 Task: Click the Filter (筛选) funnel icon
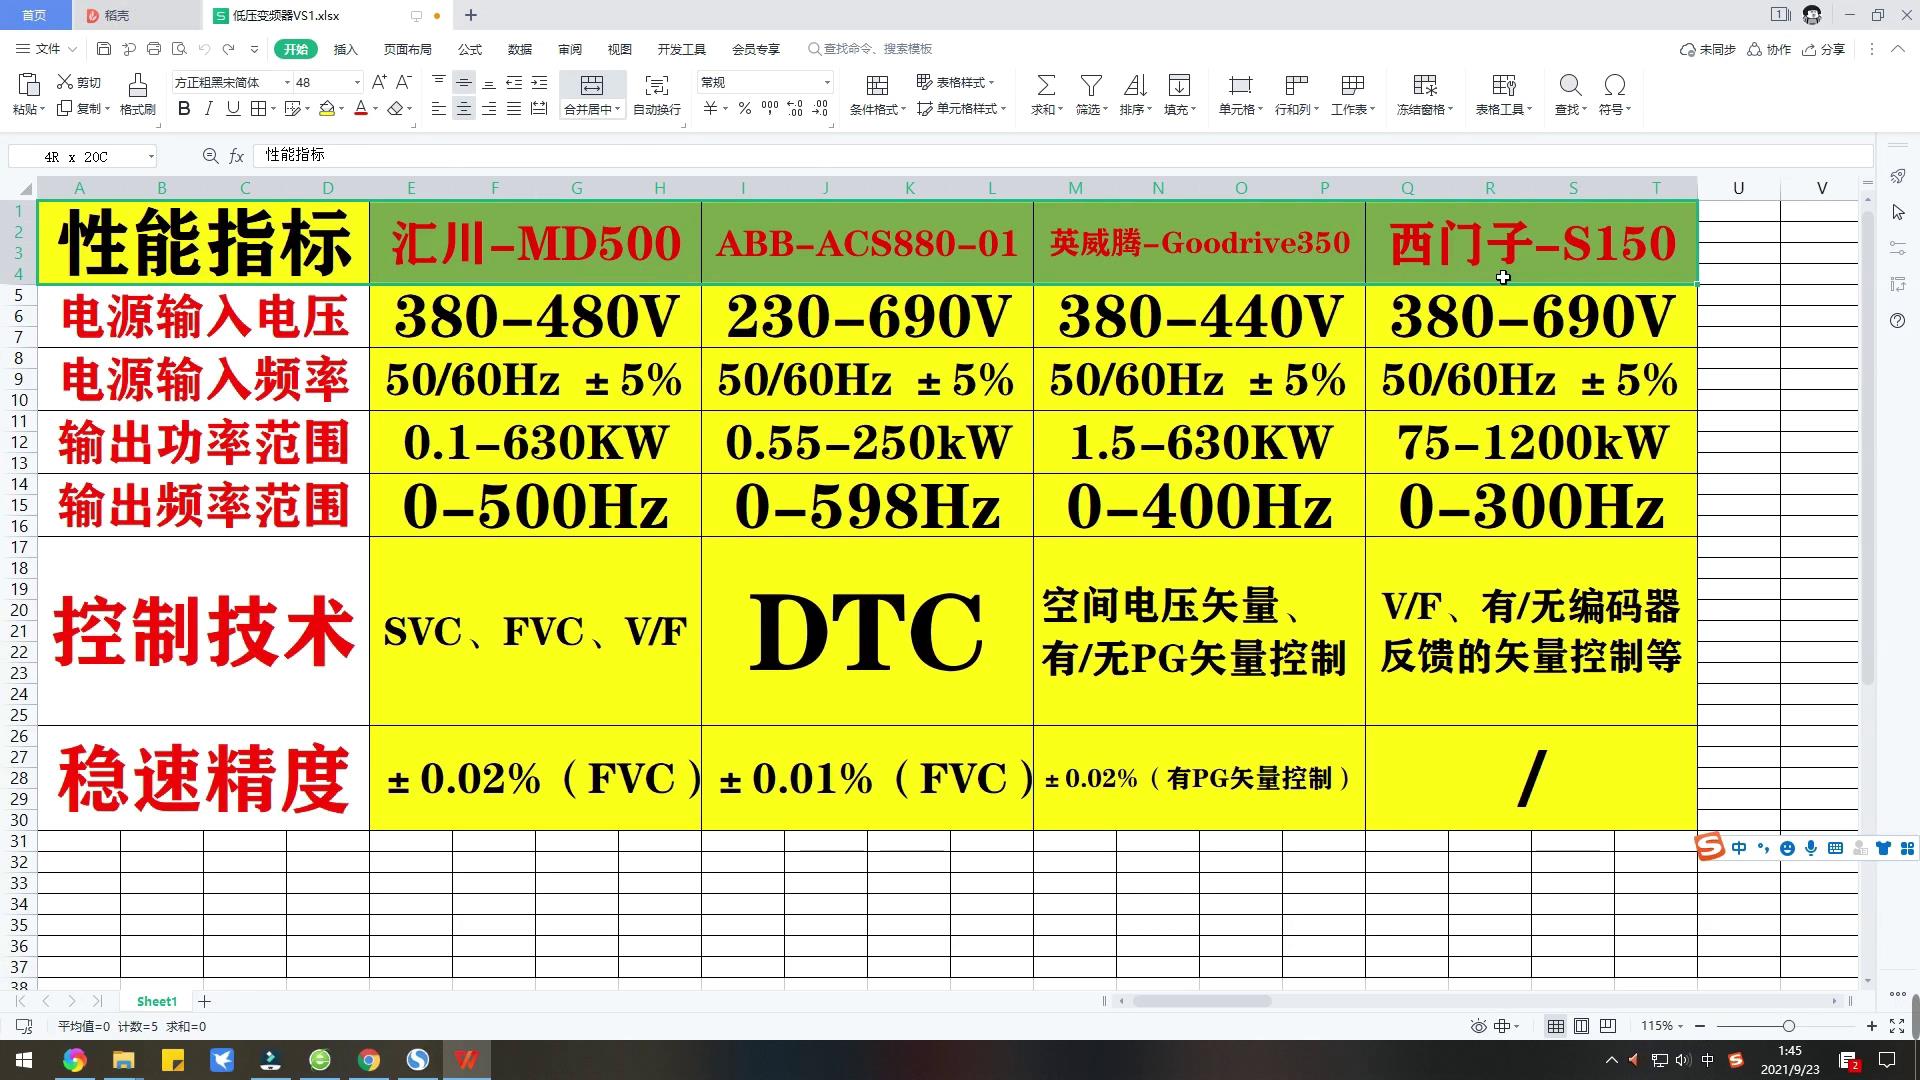tap(1091, 86)
